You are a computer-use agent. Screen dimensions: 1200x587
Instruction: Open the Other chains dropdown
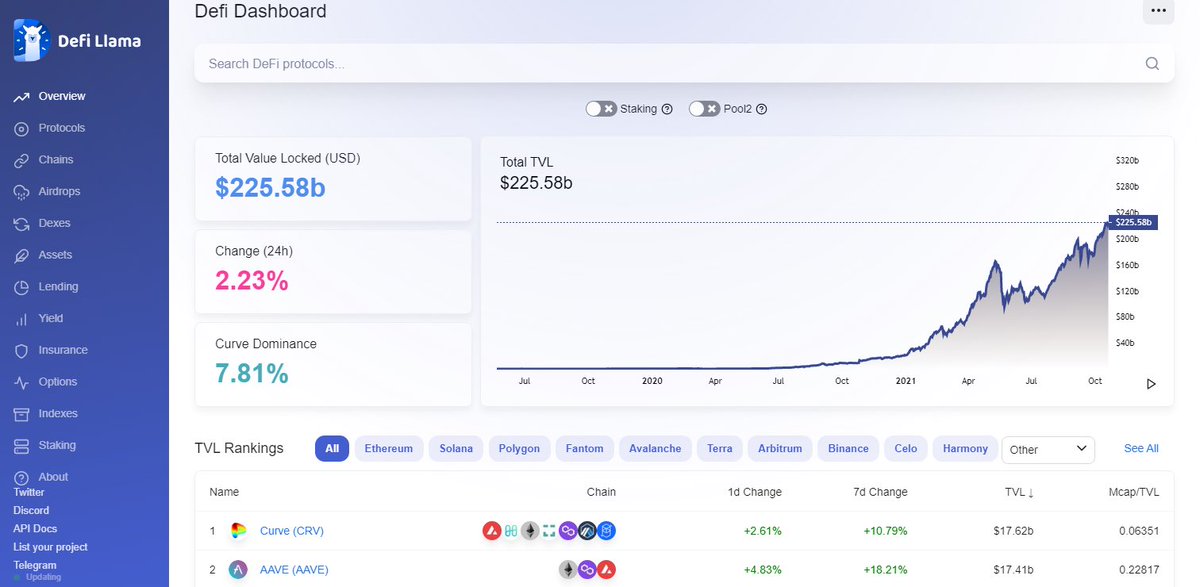click(1048, 450)
